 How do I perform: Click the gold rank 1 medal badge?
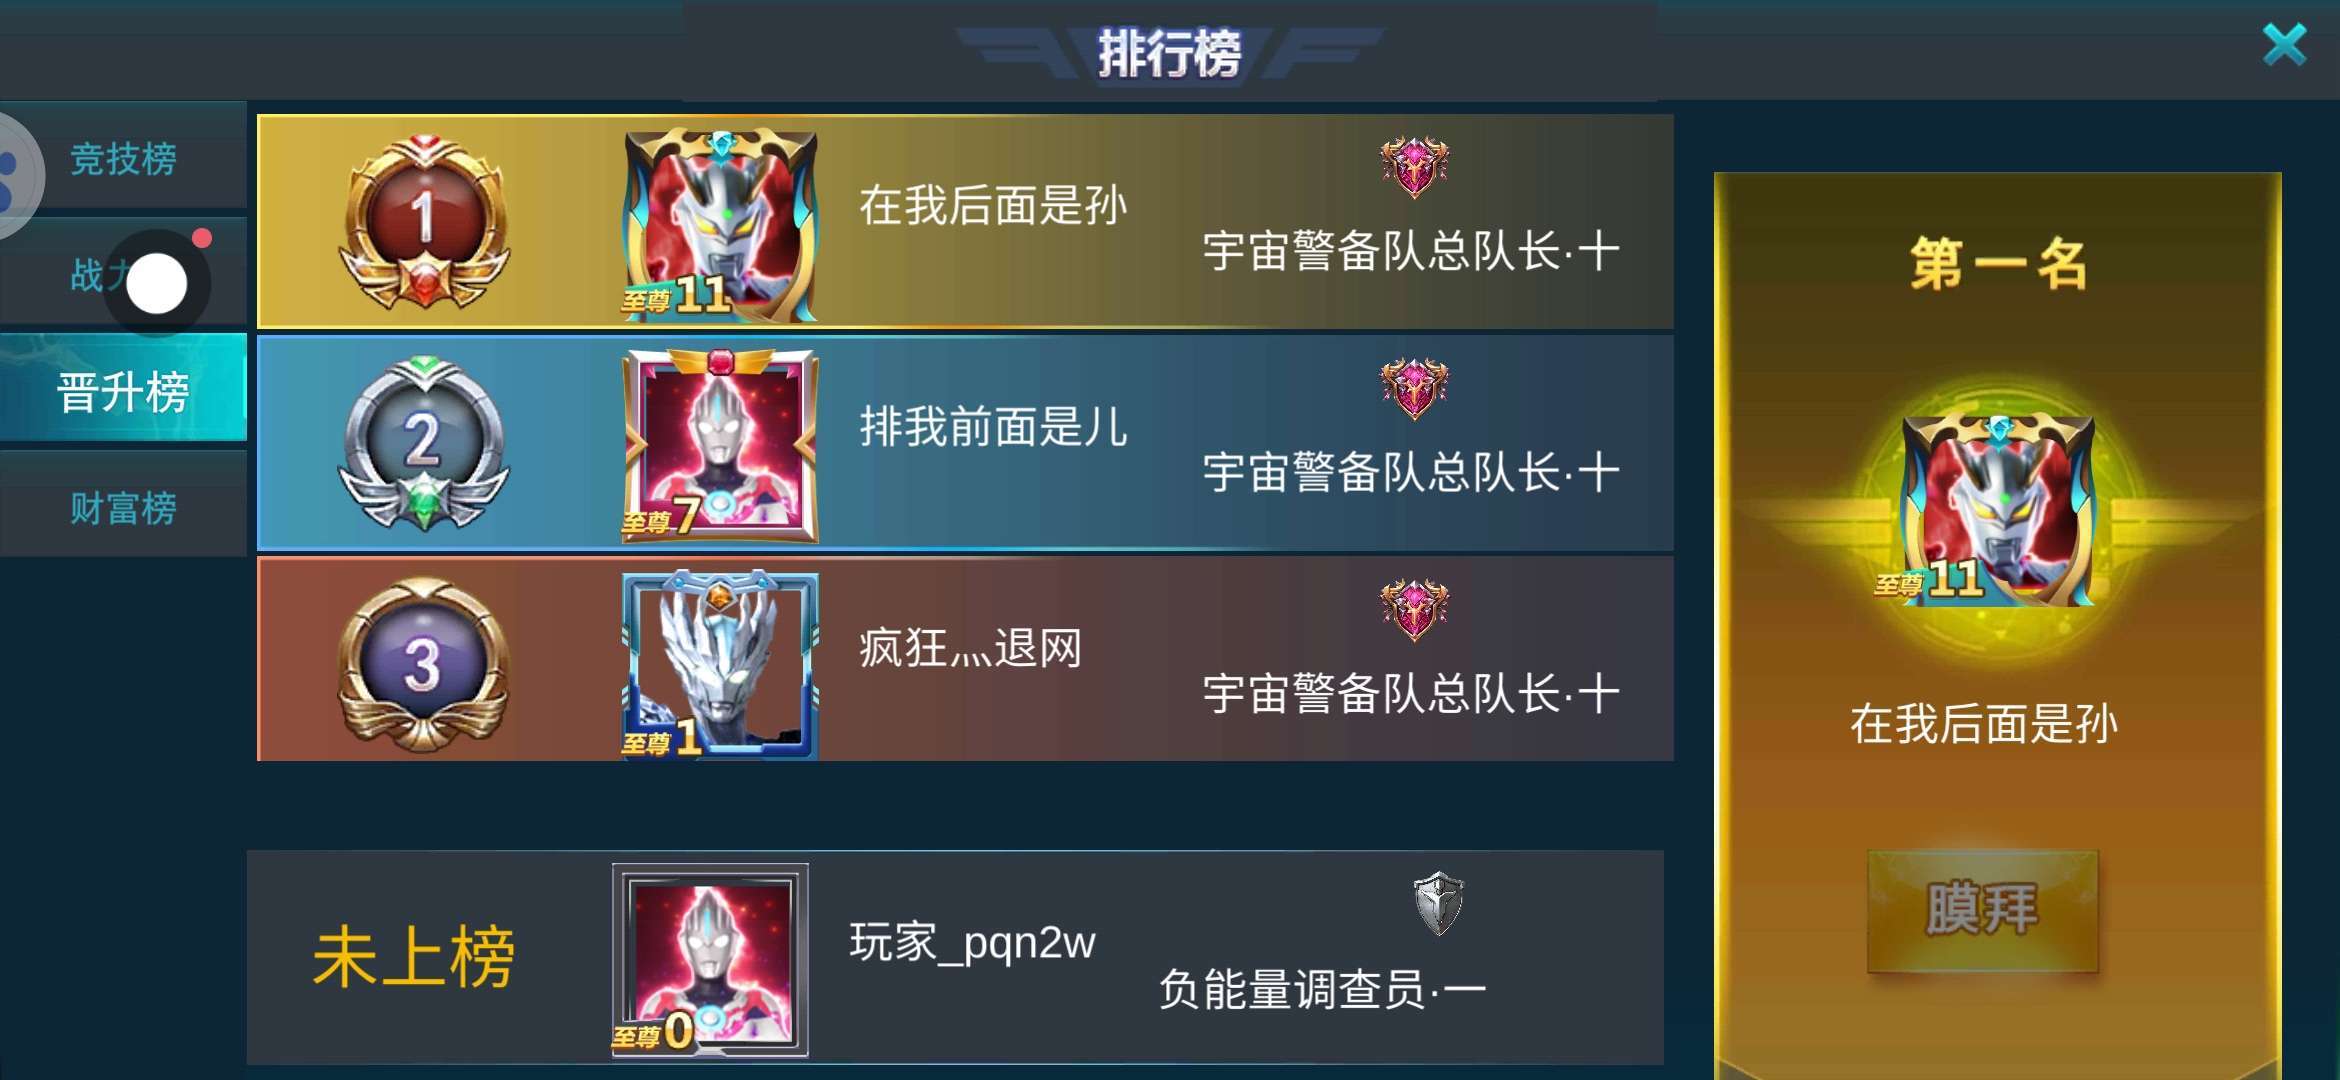[424, 222]
